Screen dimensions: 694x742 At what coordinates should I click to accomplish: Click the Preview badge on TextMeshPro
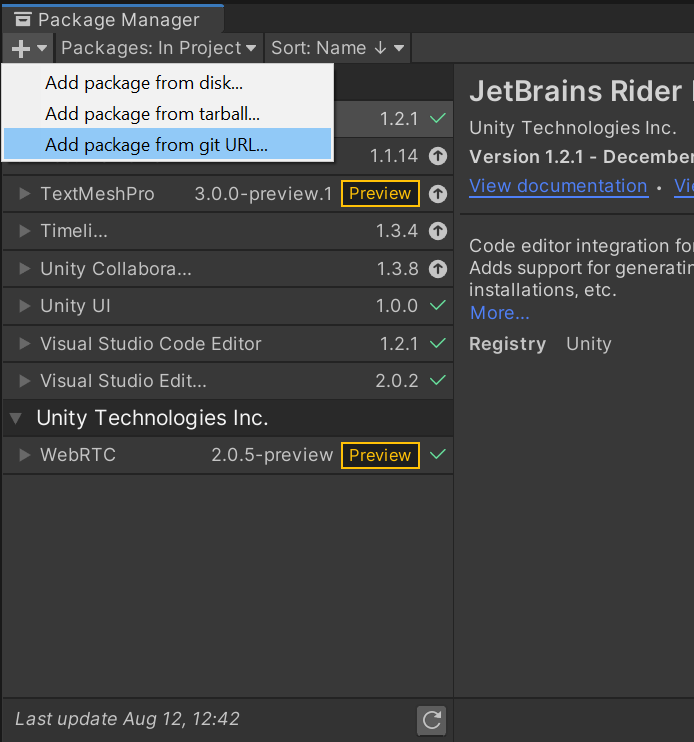380,194
